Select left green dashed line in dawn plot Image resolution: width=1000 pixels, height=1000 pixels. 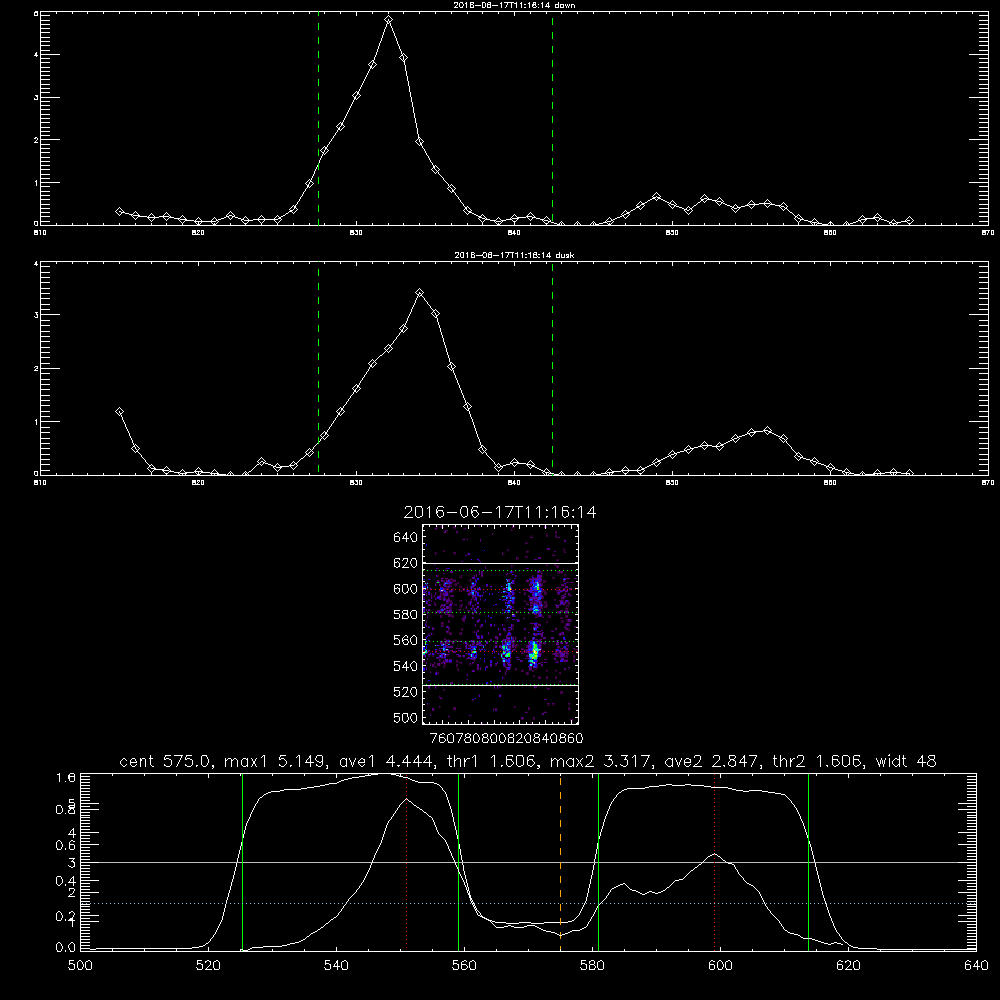click(x=318, y=119)
